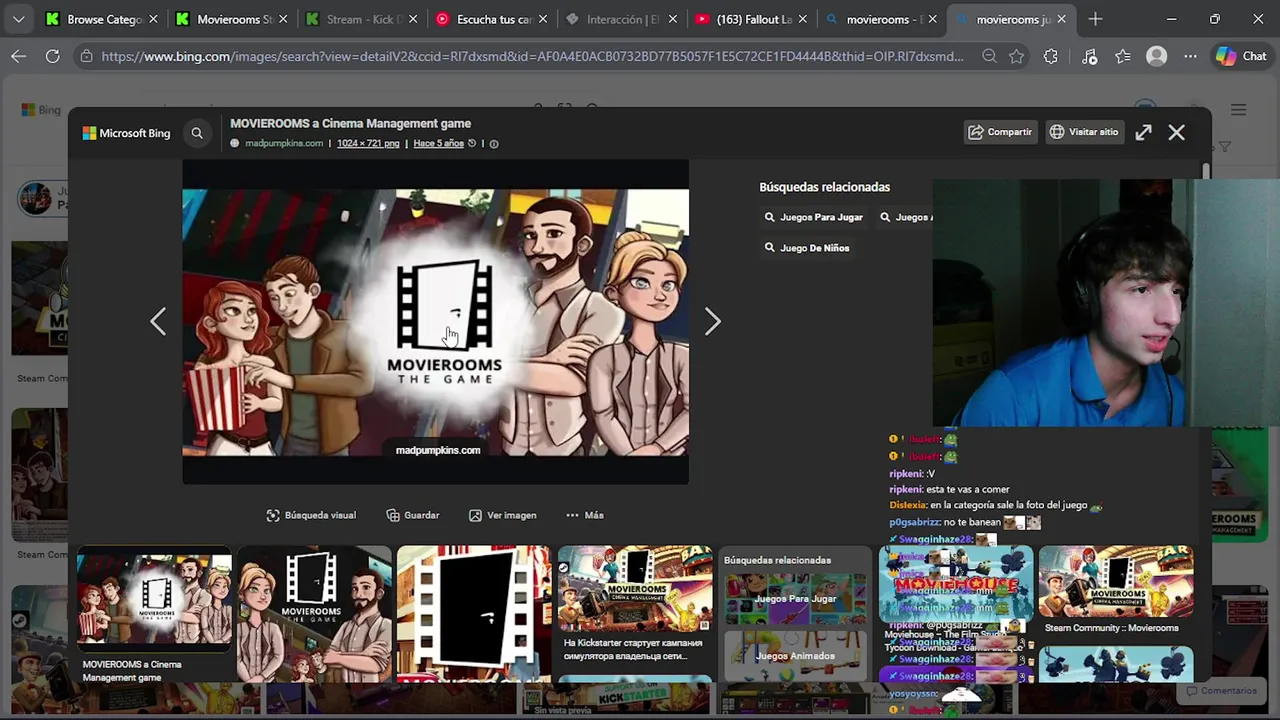1280x720 pixels.
Task: Click the 1024 × 721 png size link
Action: [x=368, y=144]
